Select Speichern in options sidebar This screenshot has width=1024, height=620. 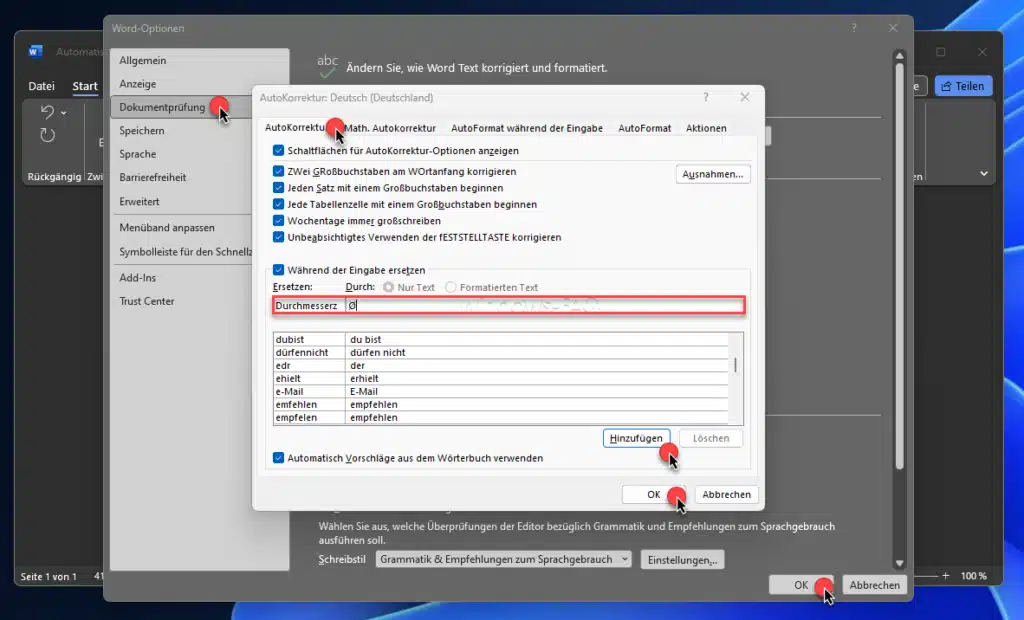[182, 131]
